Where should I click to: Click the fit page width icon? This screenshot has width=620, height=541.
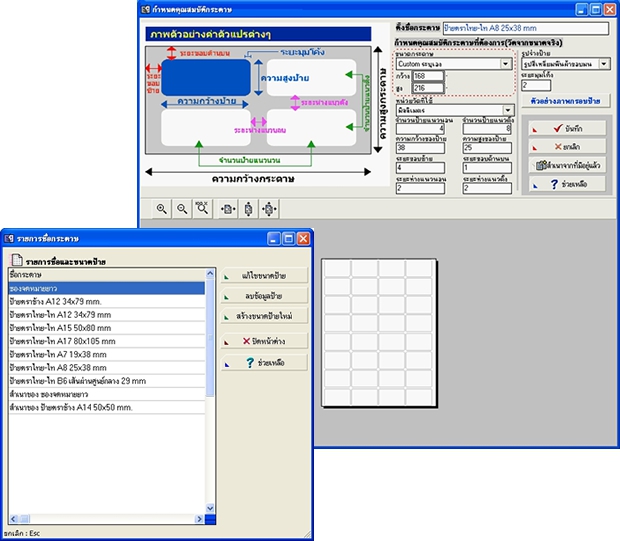(x=228, y=208)
